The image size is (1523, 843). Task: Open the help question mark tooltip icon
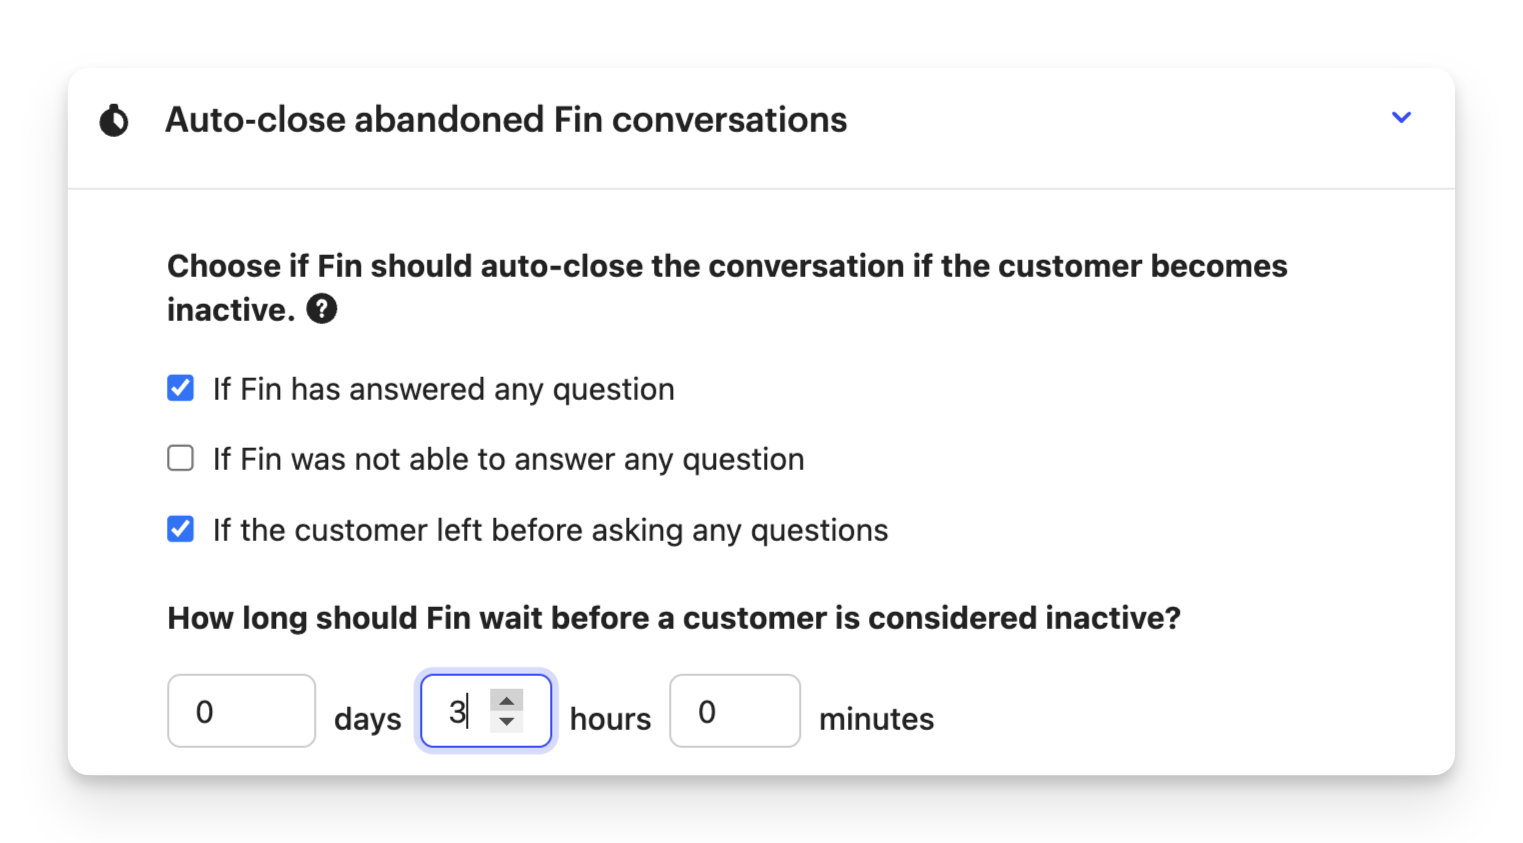321,309
